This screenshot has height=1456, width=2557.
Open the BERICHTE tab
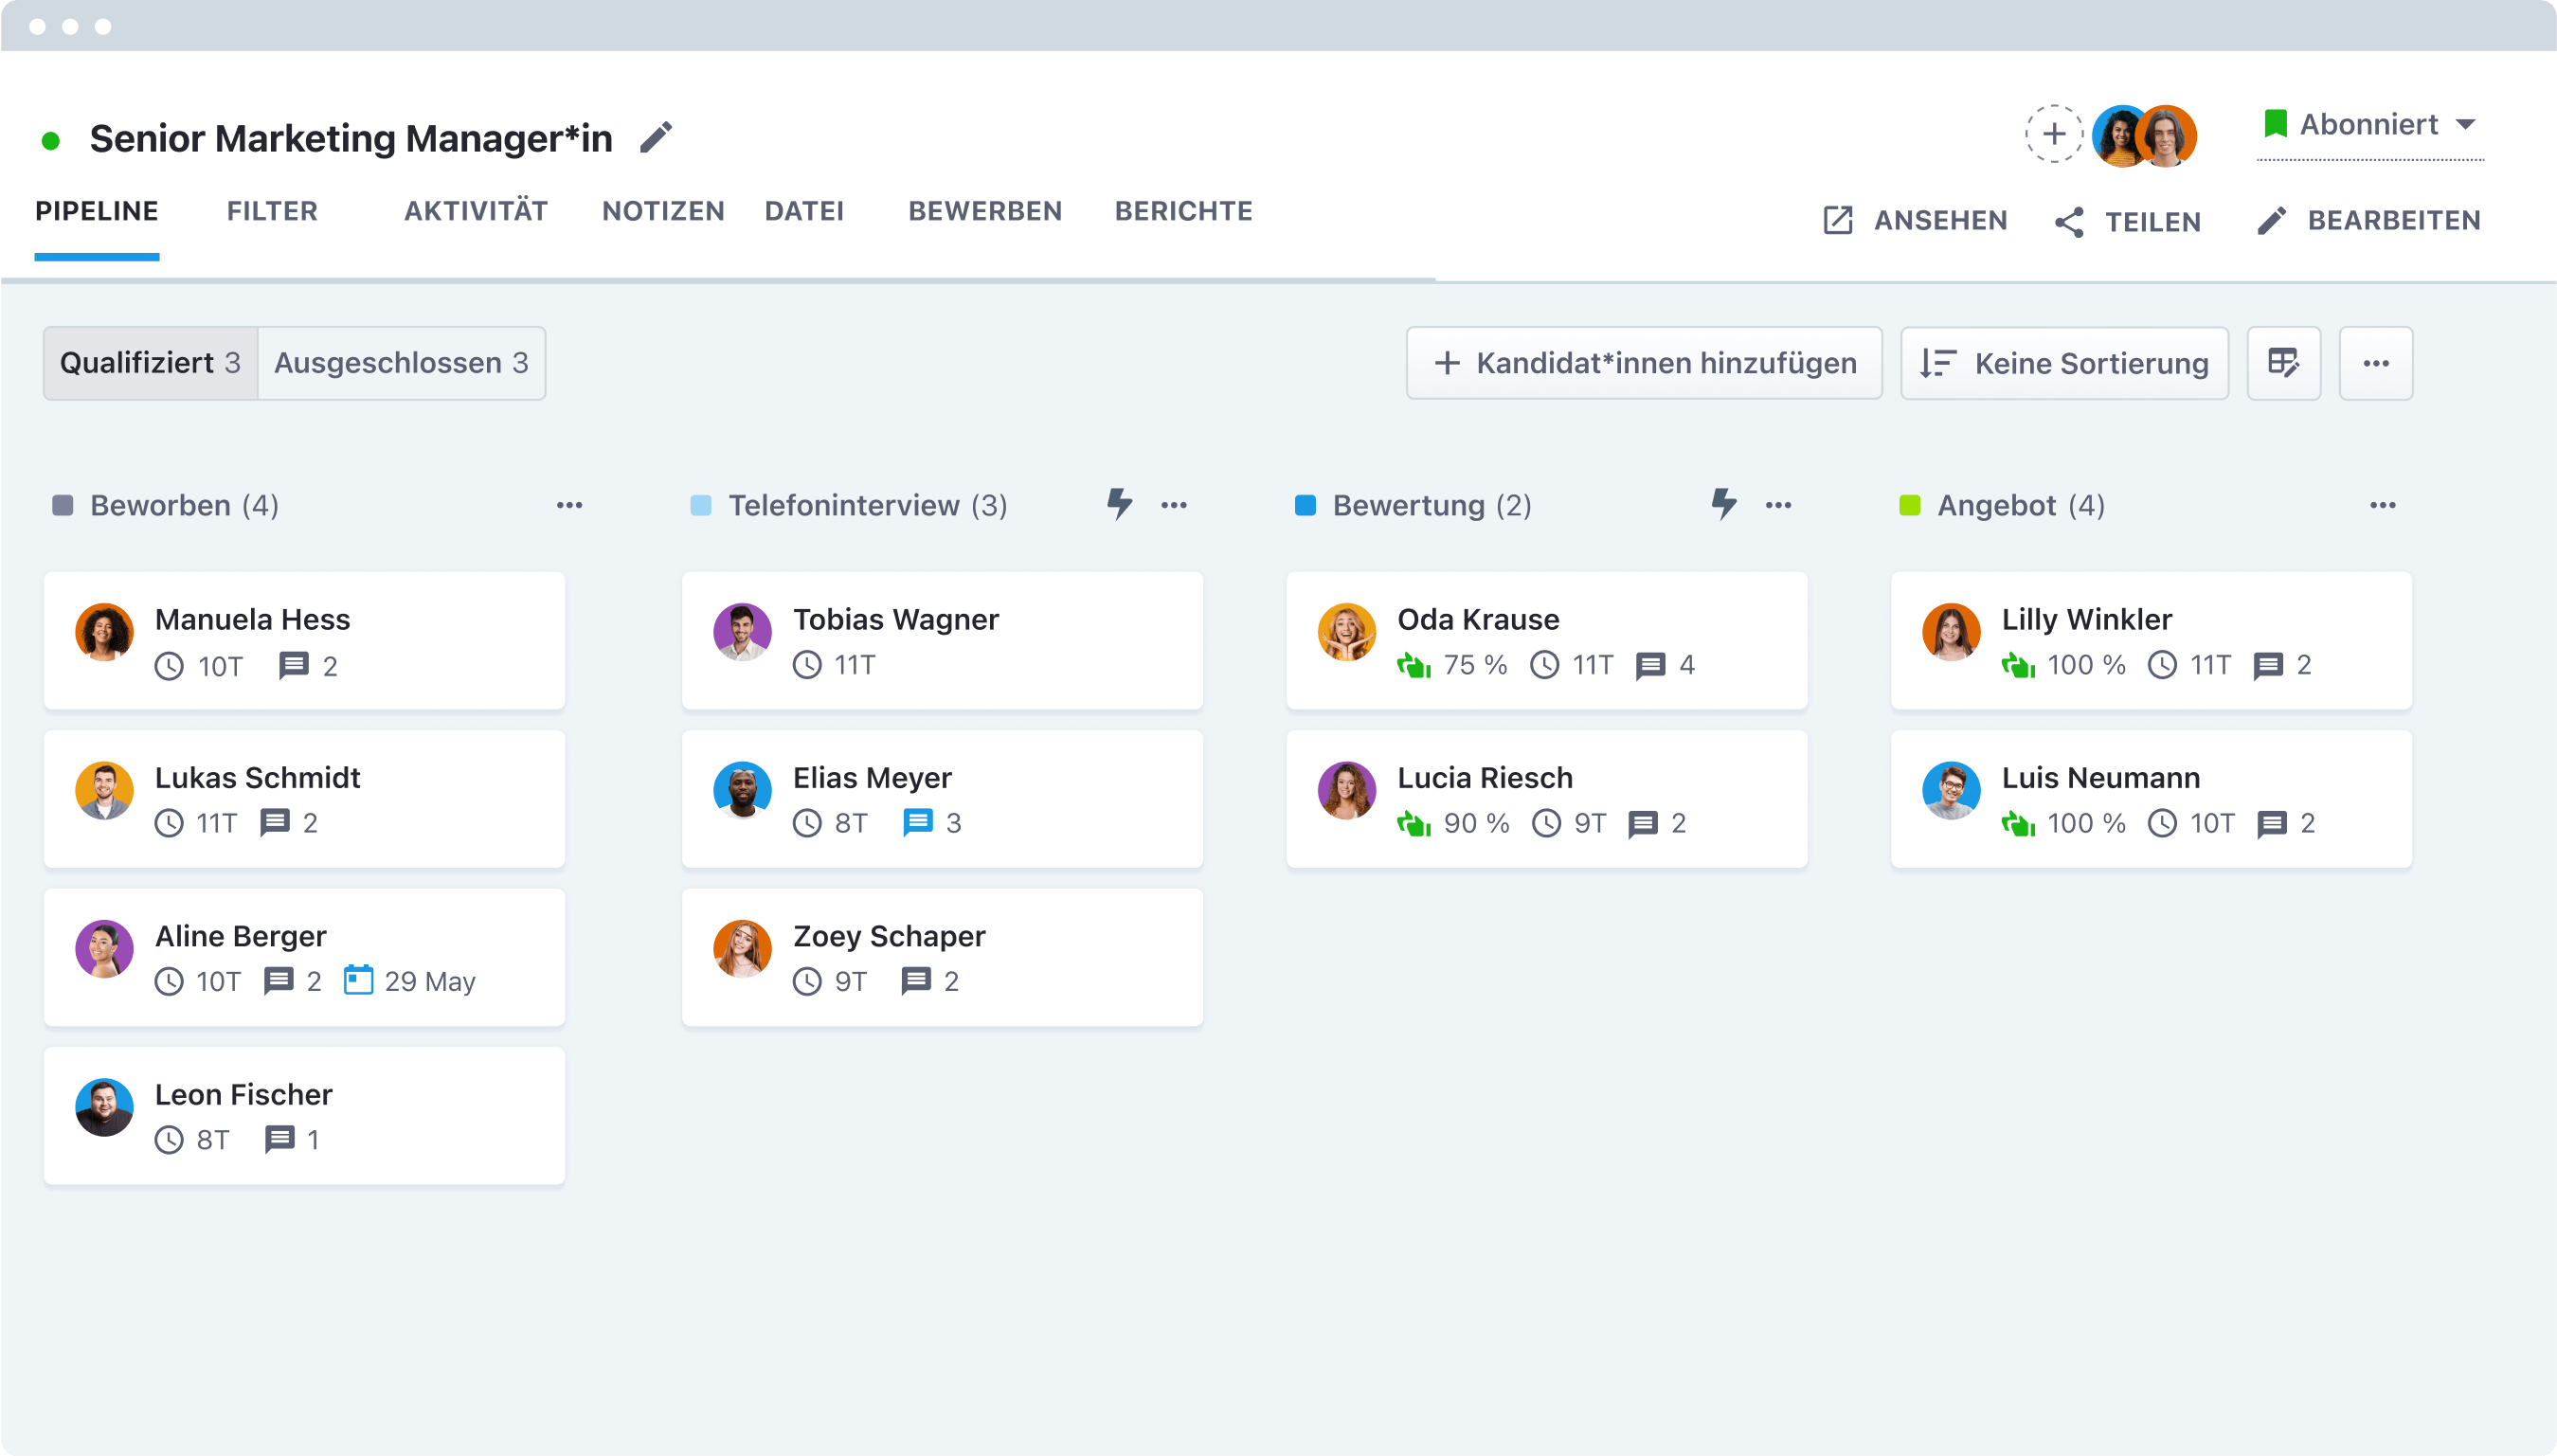(x=1184, y=211)
